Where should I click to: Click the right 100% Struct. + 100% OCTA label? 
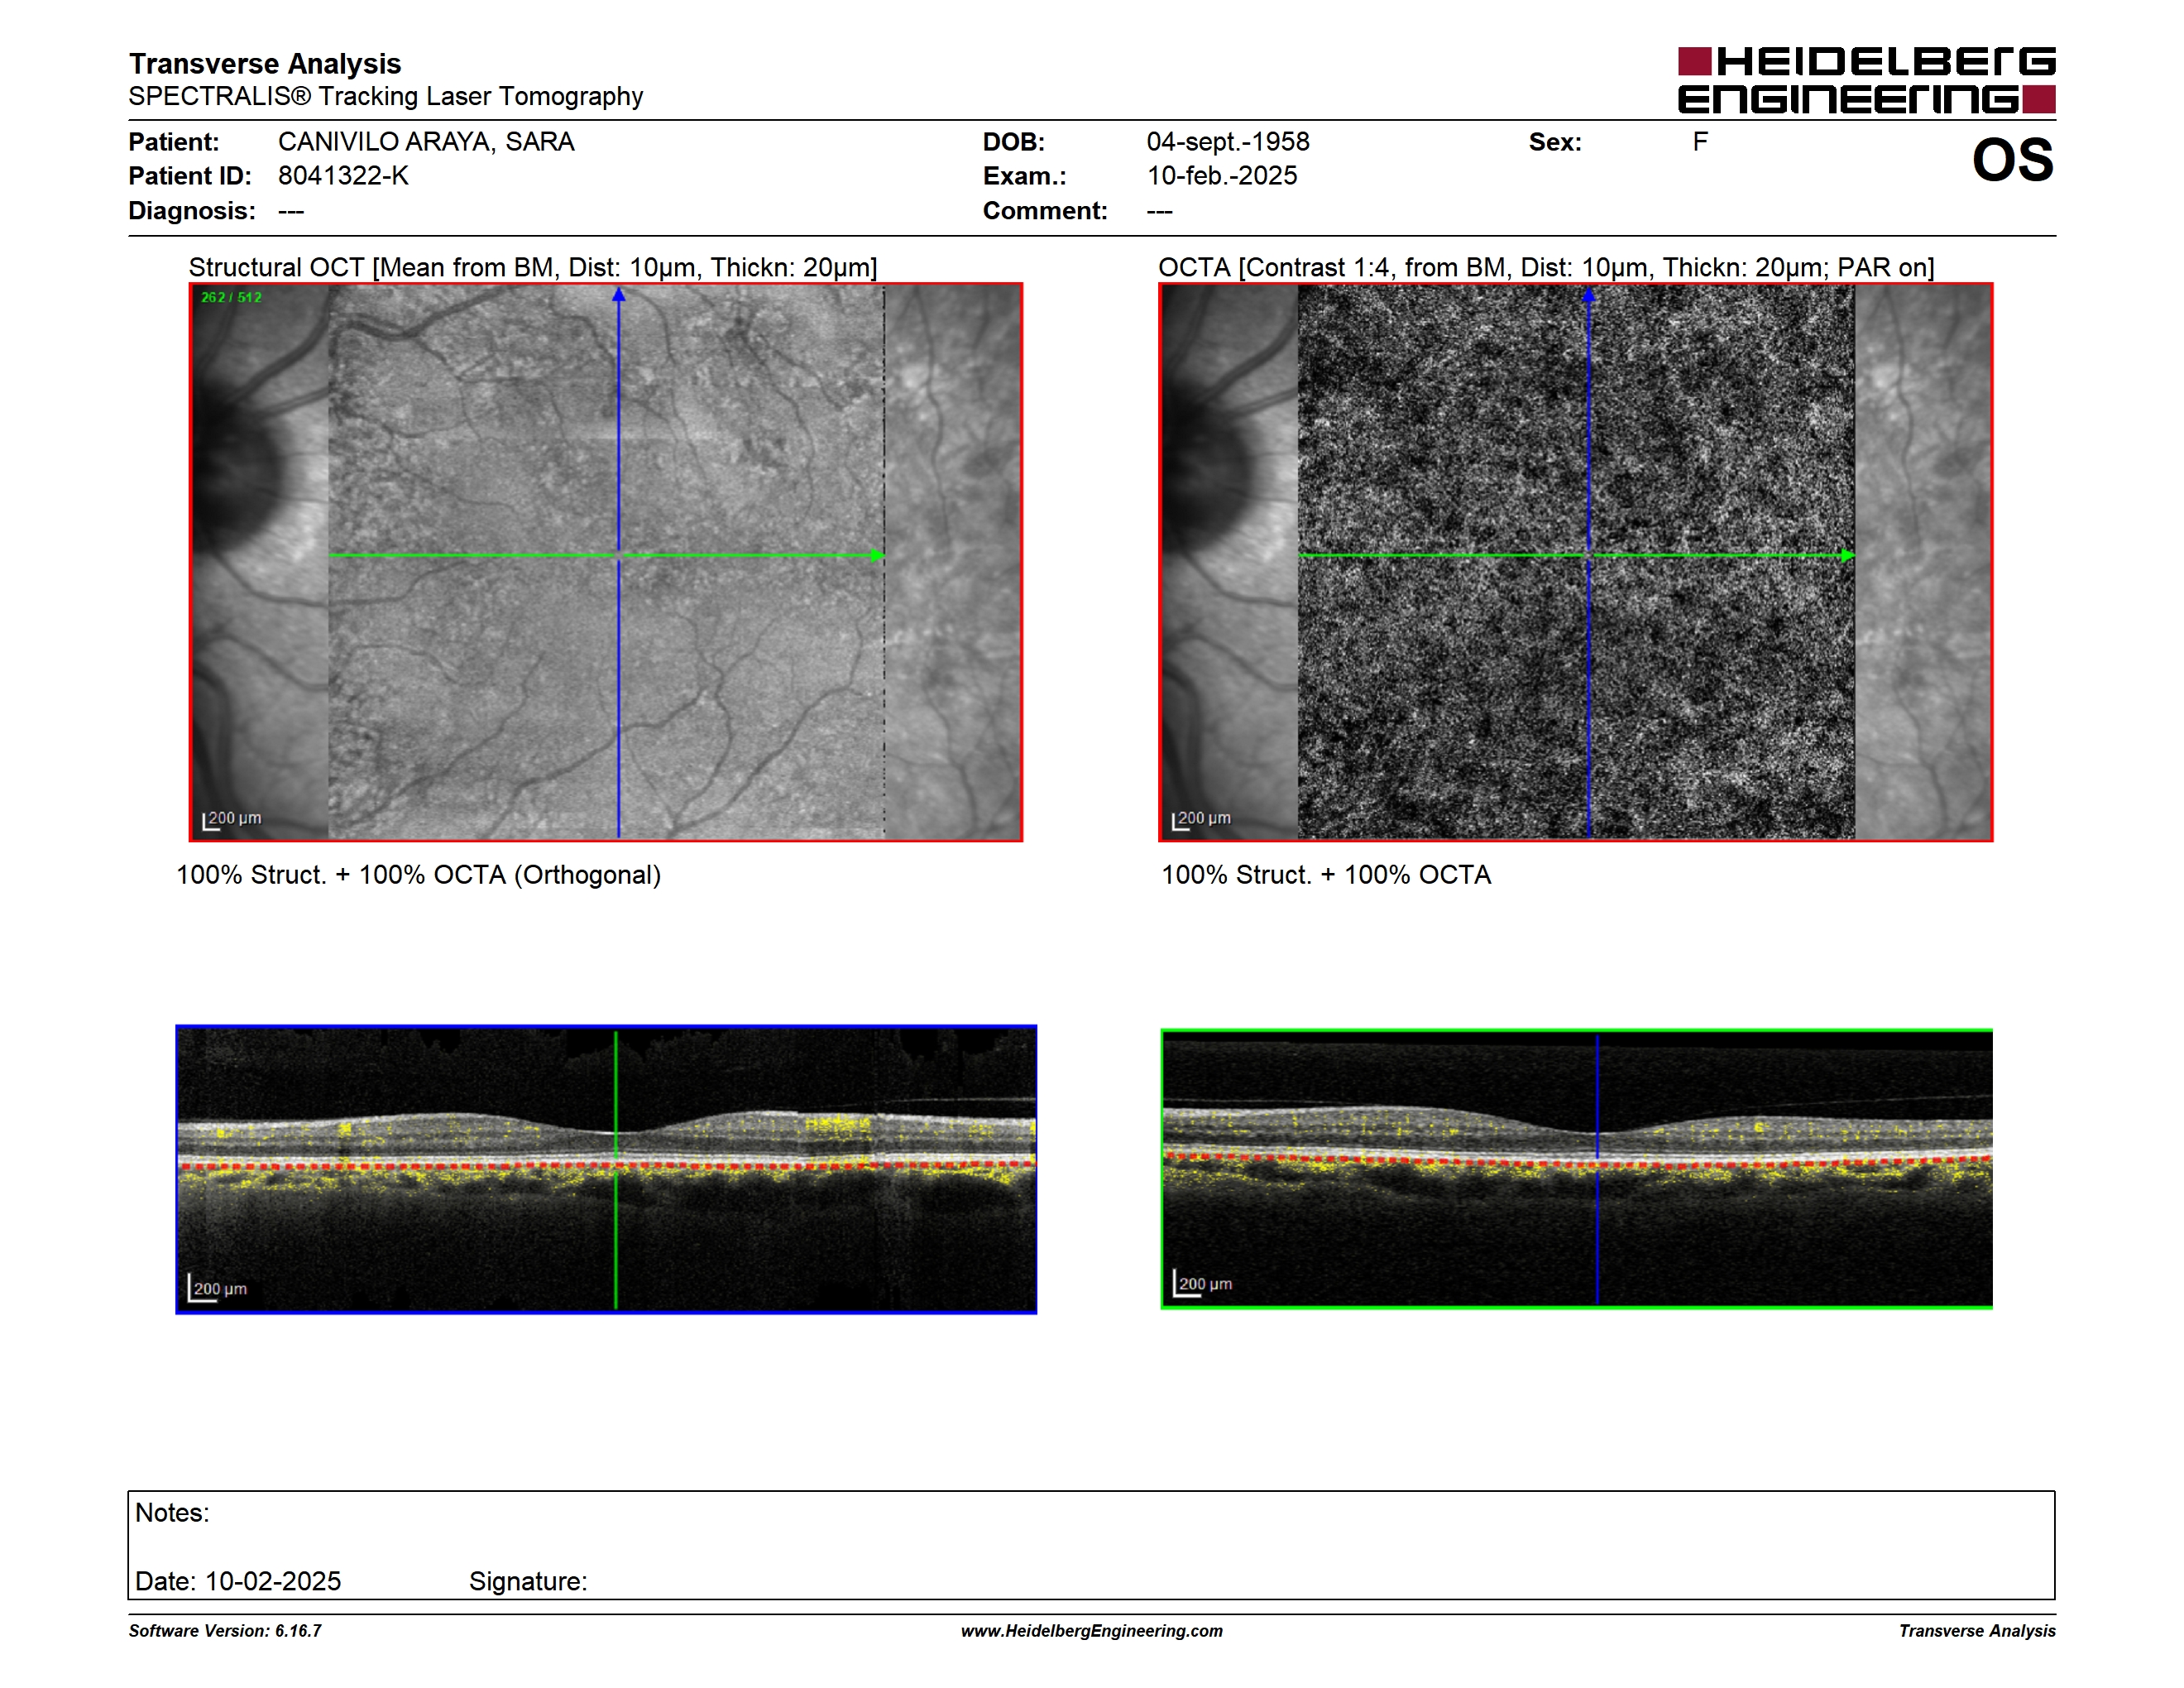[1326, 875]
